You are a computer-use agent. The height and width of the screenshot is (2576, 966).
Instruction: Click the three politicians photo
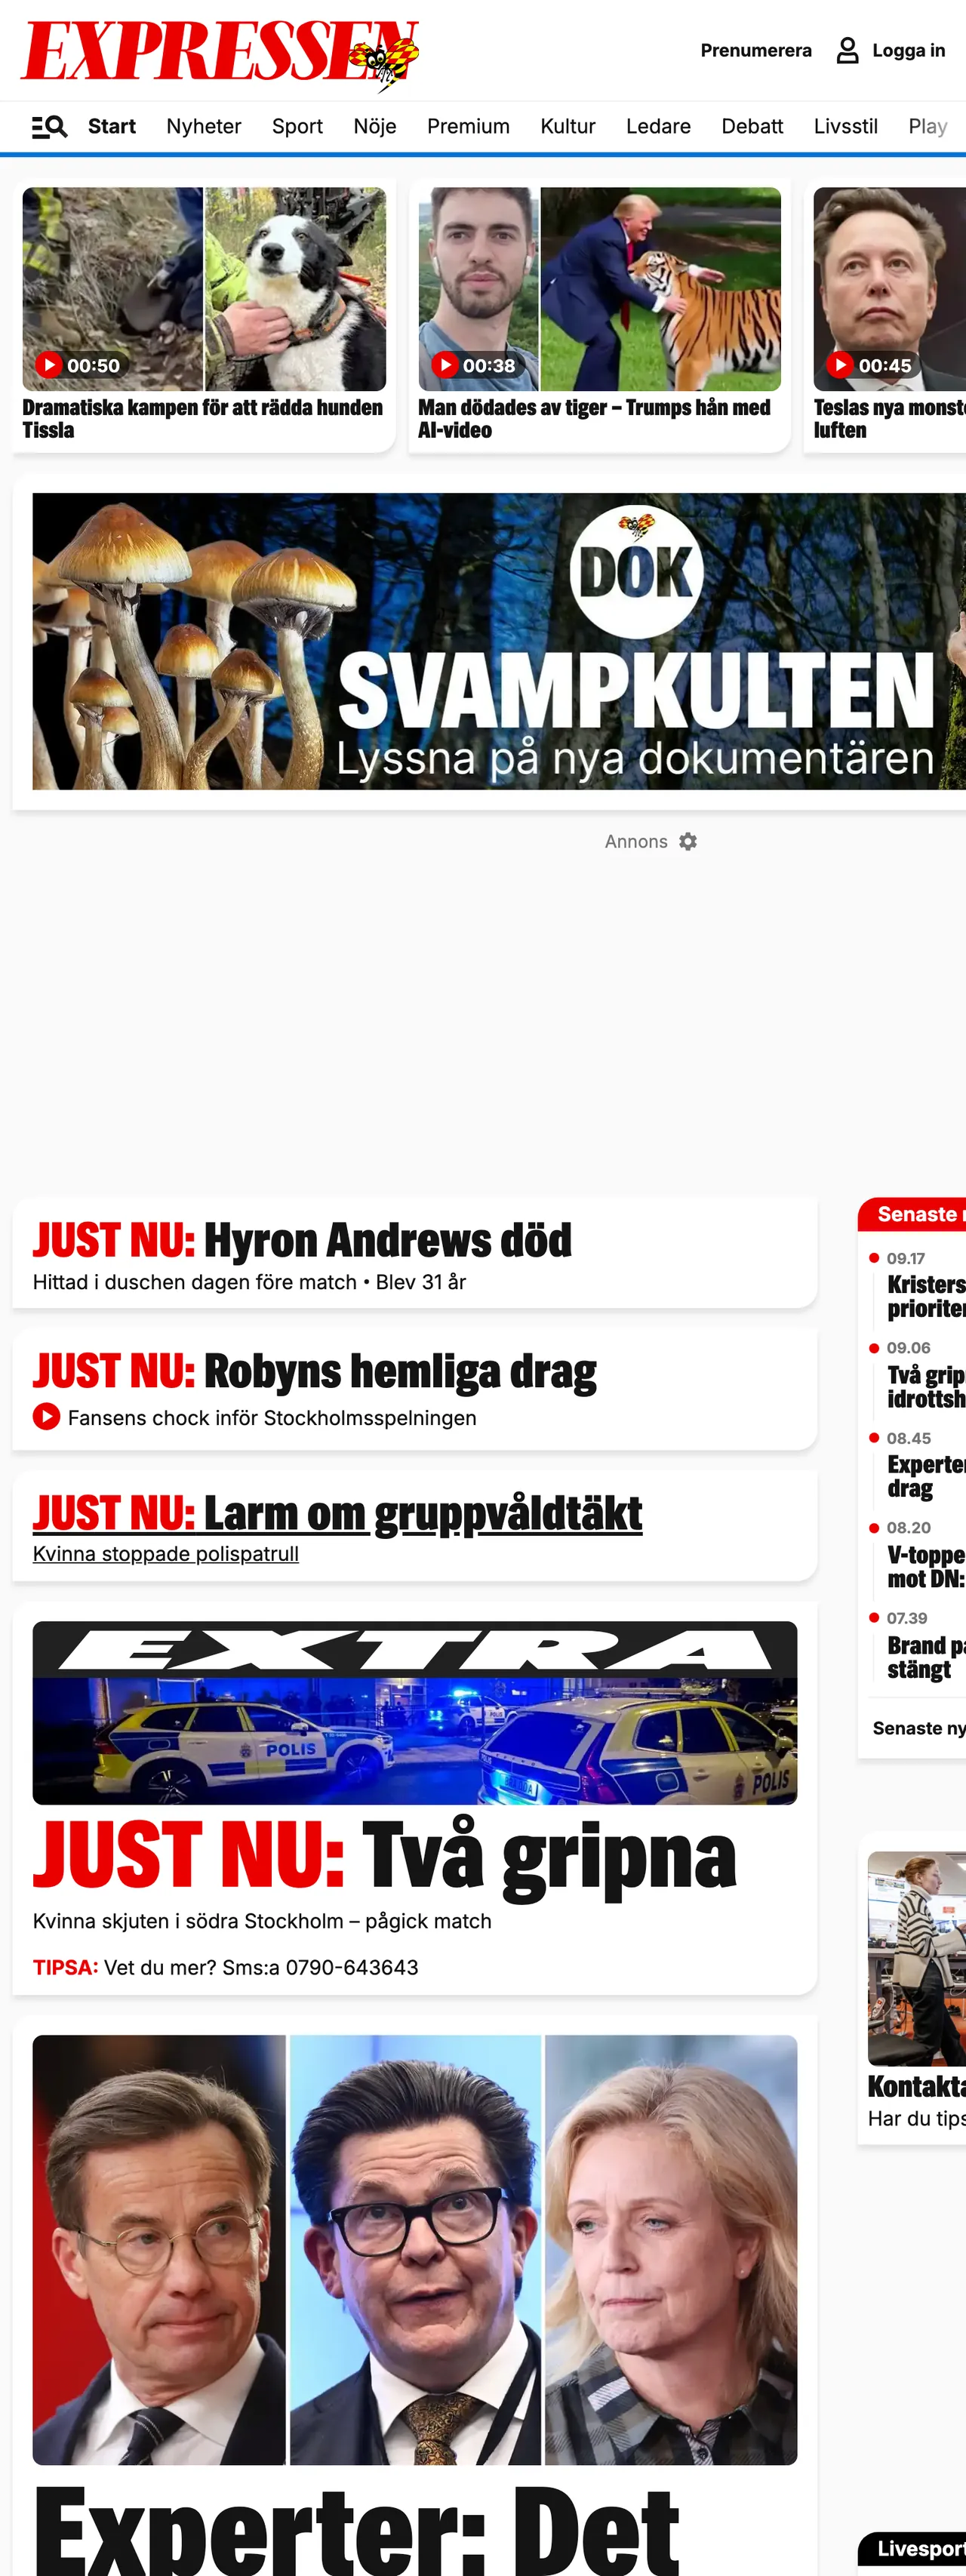(415, 2249)
